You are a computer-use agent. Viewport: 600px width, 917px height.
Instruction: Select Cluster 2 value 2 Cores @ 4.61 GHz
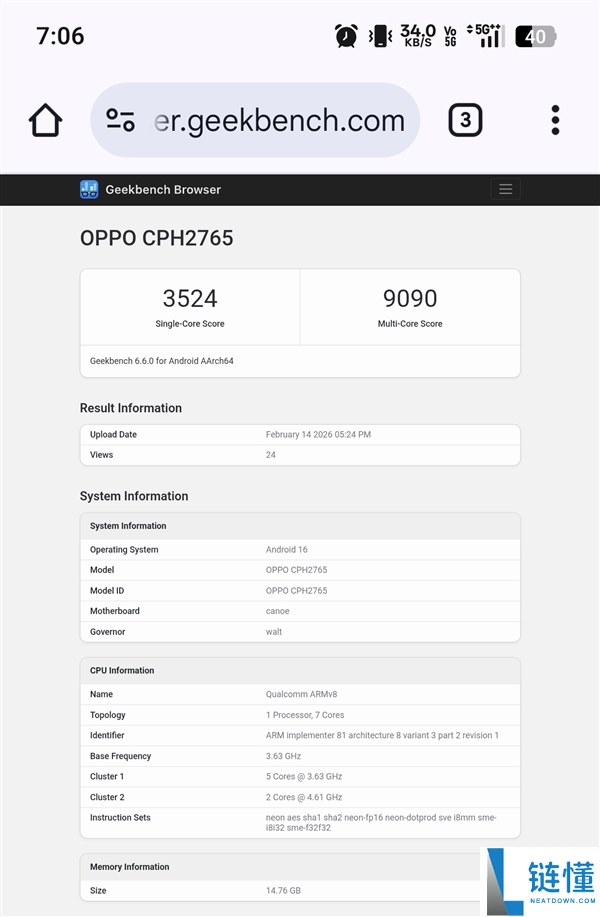tap(304, 797)
